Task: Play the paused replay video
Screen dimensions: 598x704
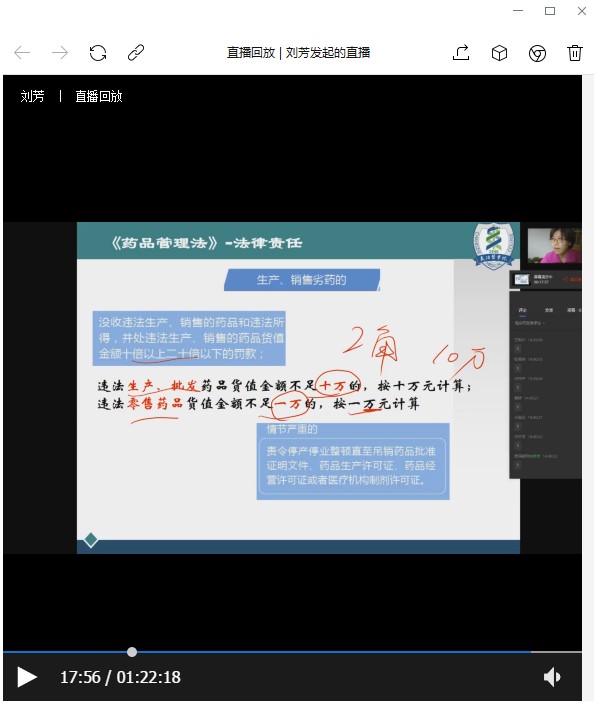Action: pos(26,677)
